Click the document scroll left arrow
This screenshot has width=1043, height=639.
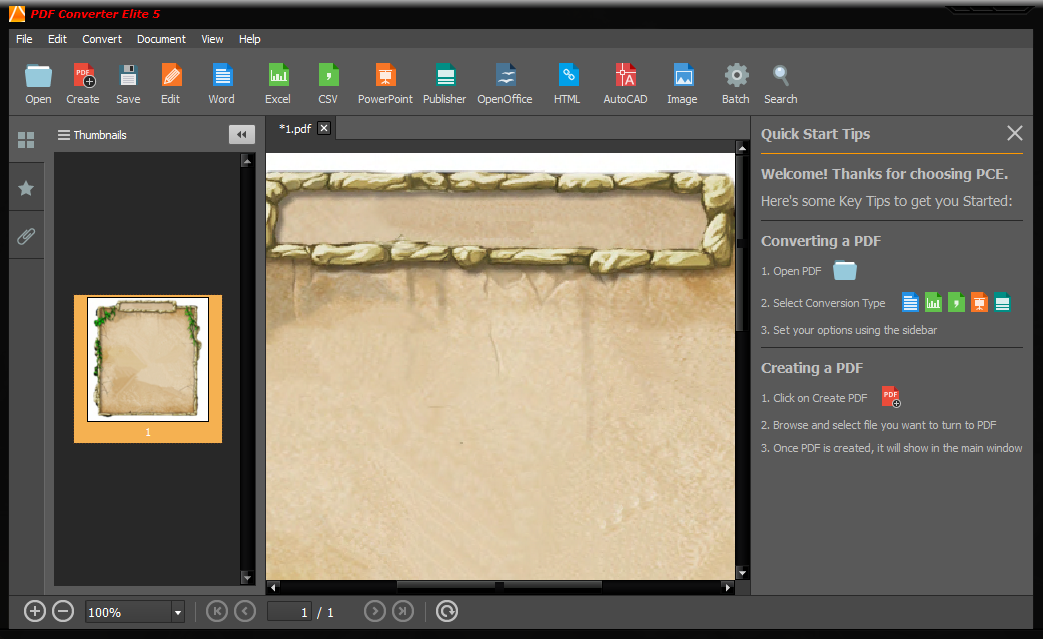pos(273,587)
